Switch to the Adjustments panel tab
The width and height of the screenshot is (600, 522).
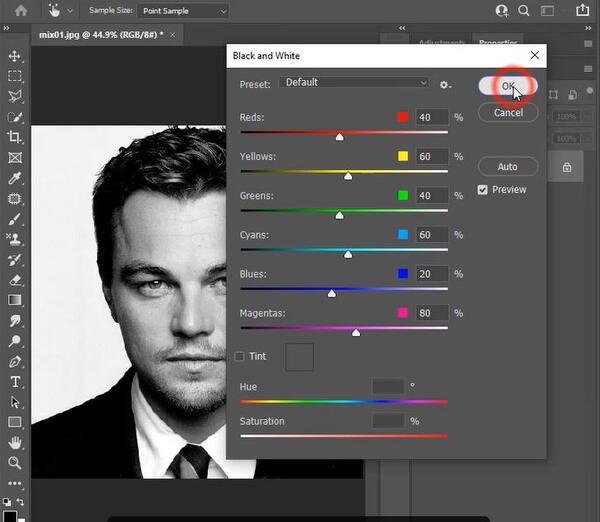click(441, 41)
